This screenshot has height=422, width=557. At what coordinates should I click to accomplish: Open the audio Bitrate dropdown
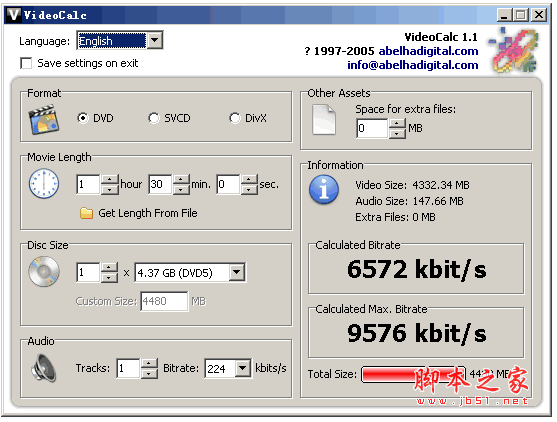(x=243, y=368)
